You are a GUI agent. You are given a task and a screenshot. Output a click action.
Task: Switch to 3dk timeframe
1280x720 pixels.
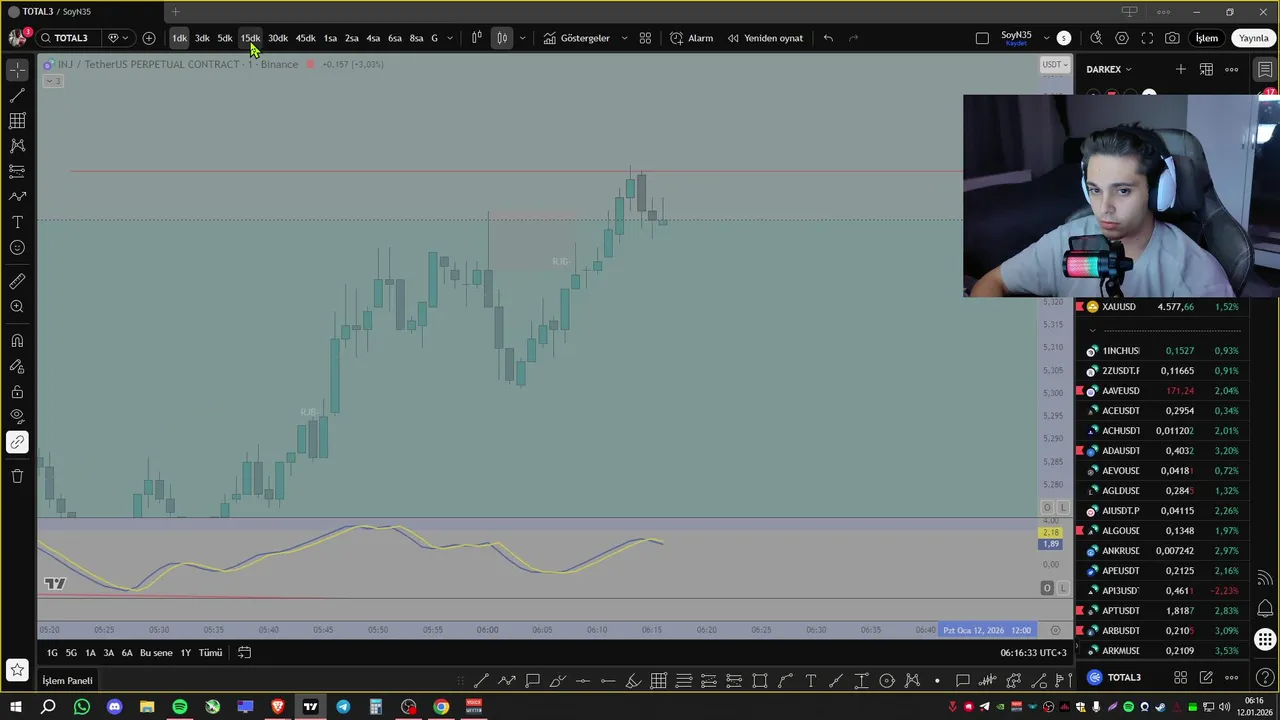pos(202,38)
